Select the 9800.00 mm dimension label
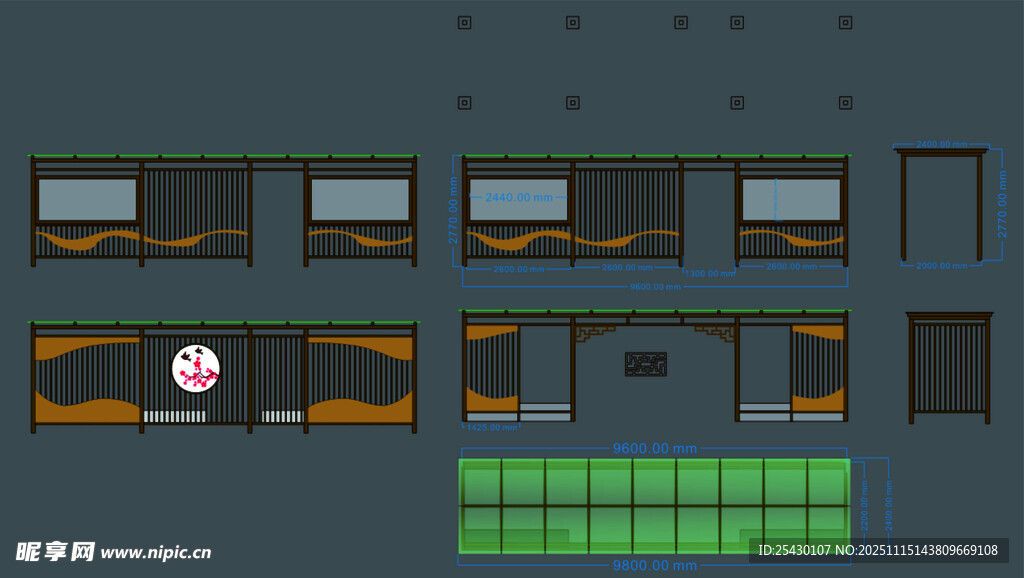 pos(654,566)
